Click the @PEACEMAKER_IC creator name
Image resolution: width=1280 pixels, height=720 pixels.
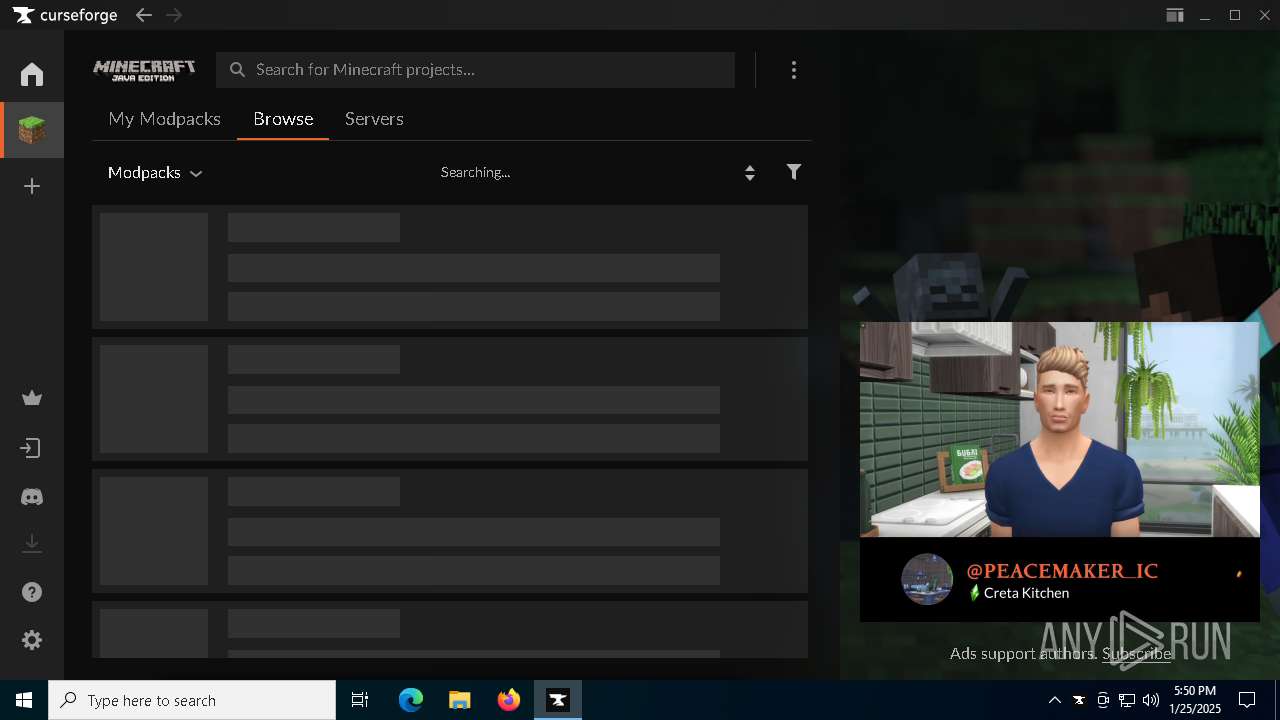(1062, 571)
